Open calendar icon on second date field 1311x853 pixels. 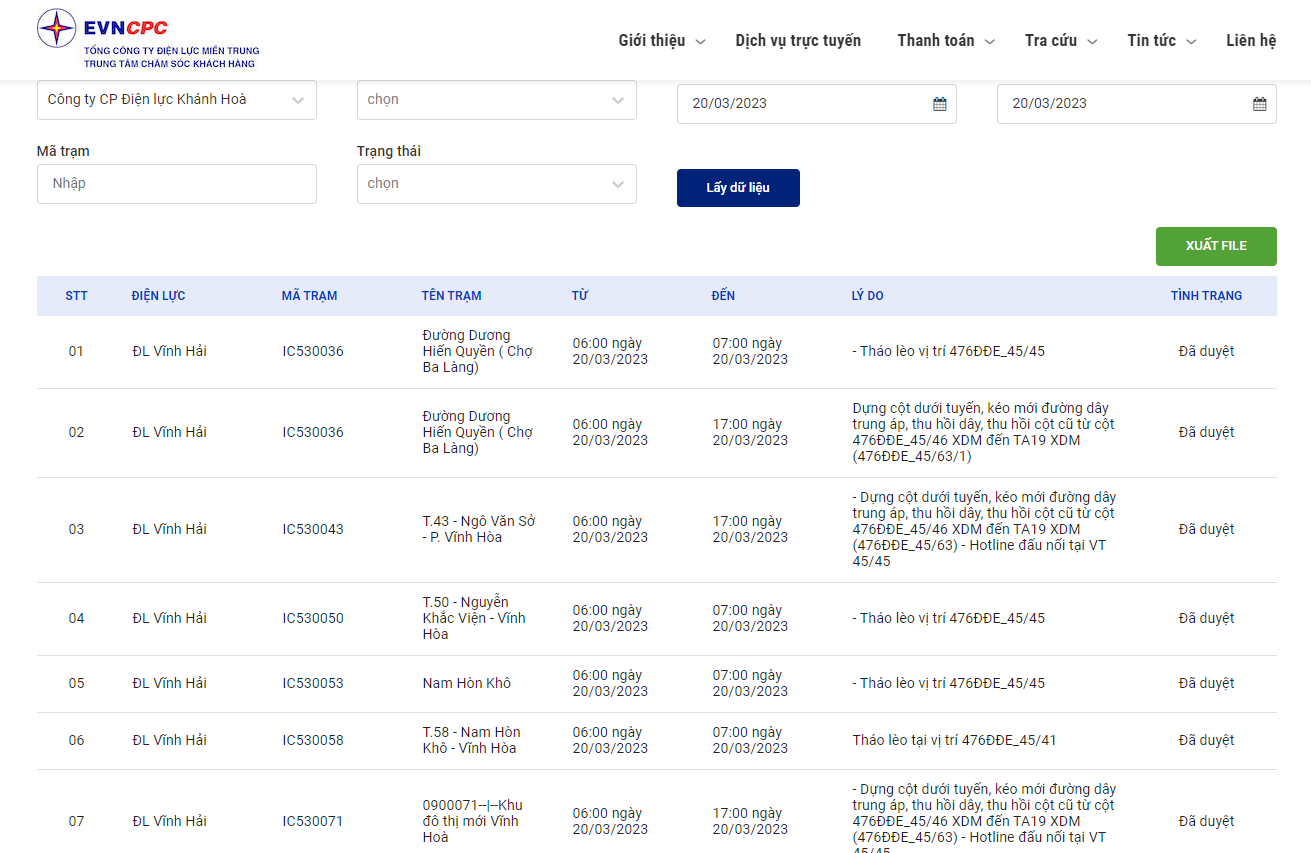[x=1259, y=104]
